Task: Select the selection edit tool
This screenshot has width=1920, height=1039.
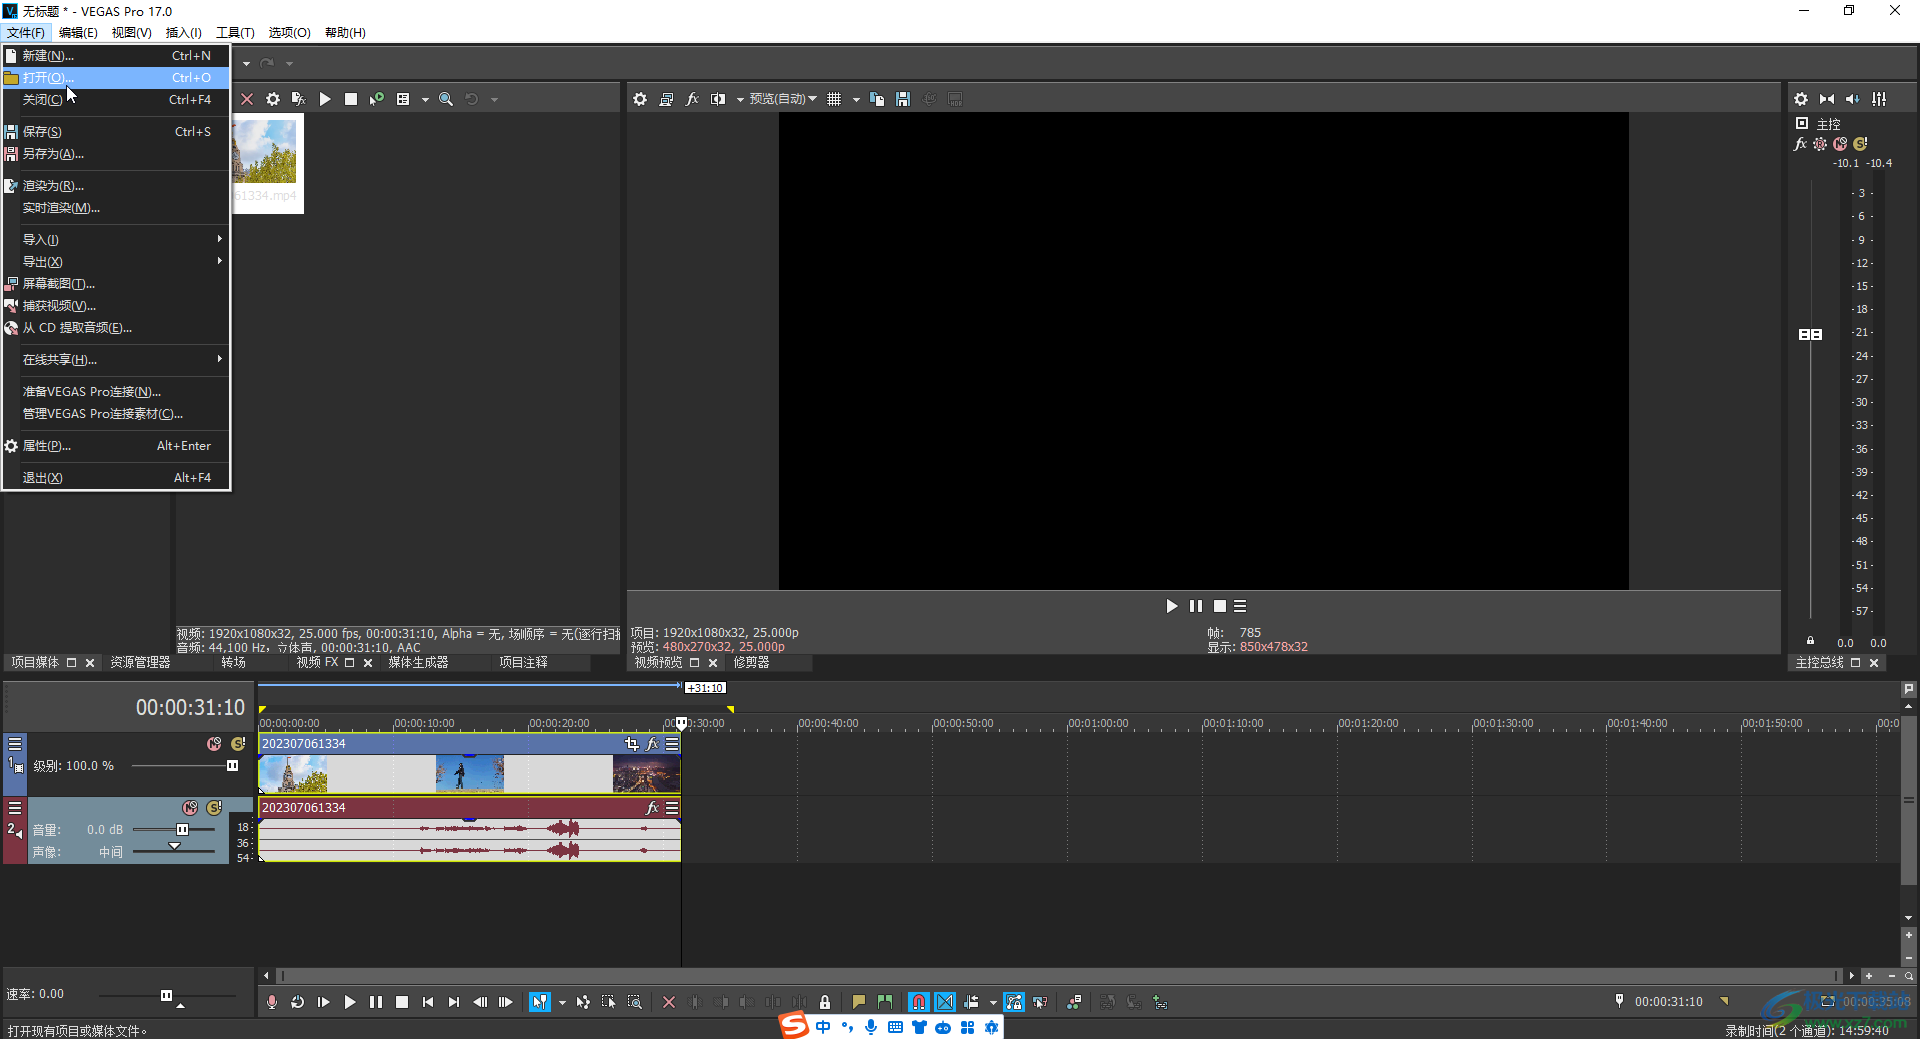Action: (609, 1002)
